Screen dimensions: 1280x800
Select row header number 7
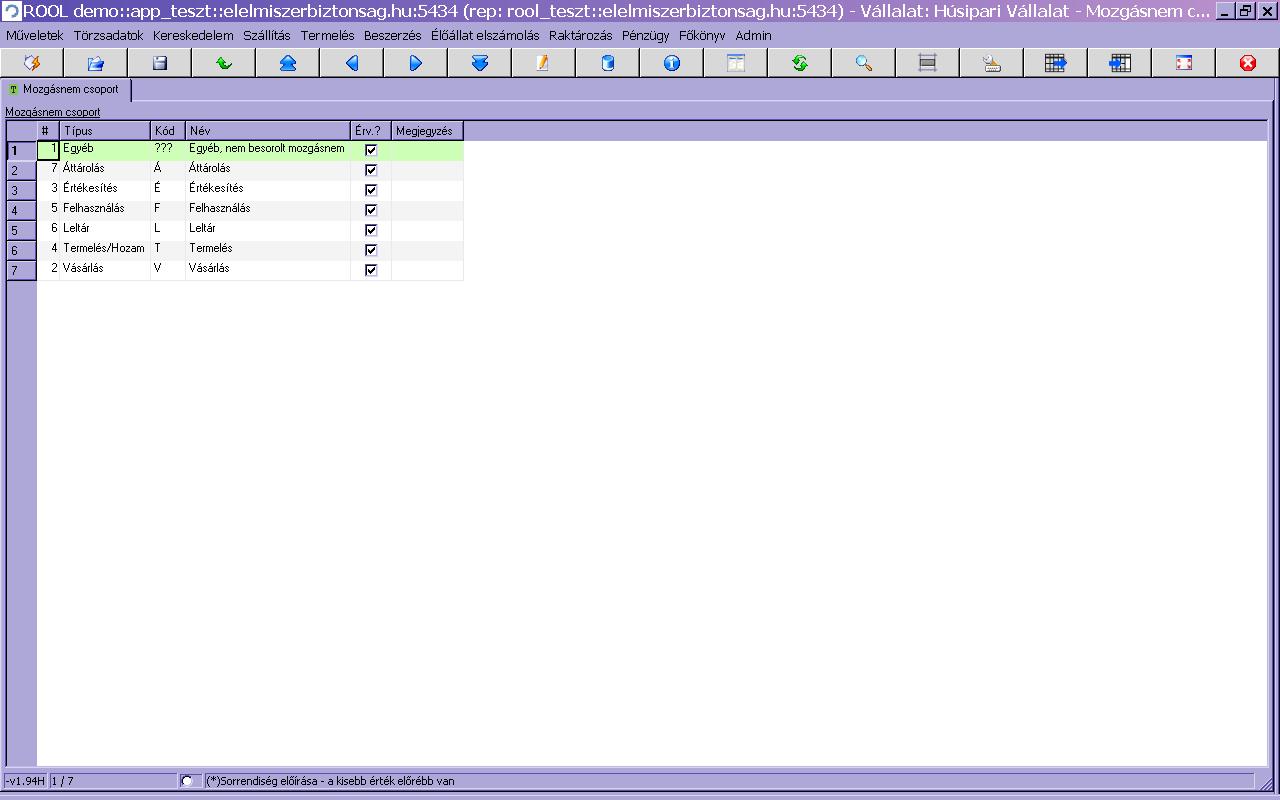point(22,270)
